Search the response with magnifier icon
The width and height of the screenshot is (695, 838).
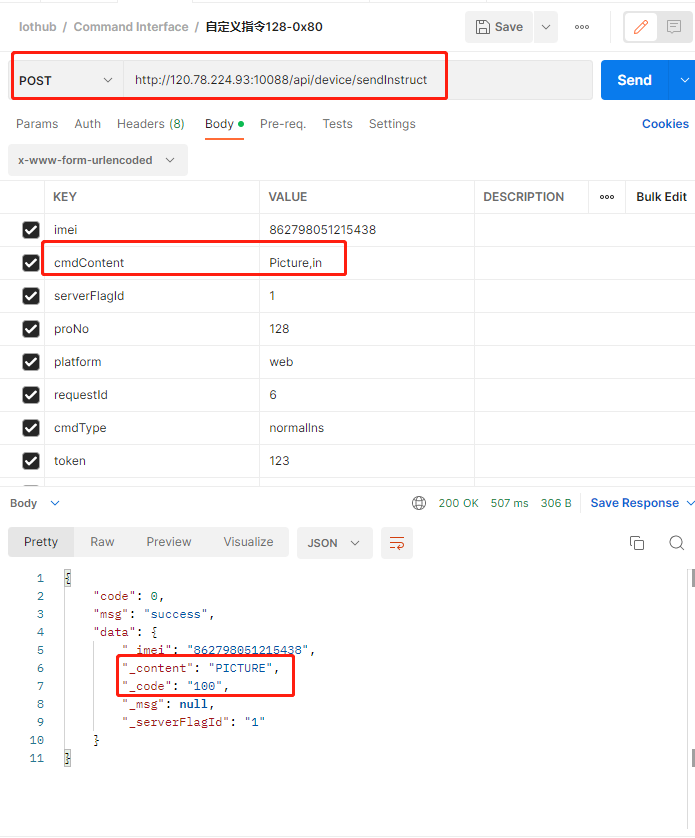pyautogui.click(x=676, y=543)
